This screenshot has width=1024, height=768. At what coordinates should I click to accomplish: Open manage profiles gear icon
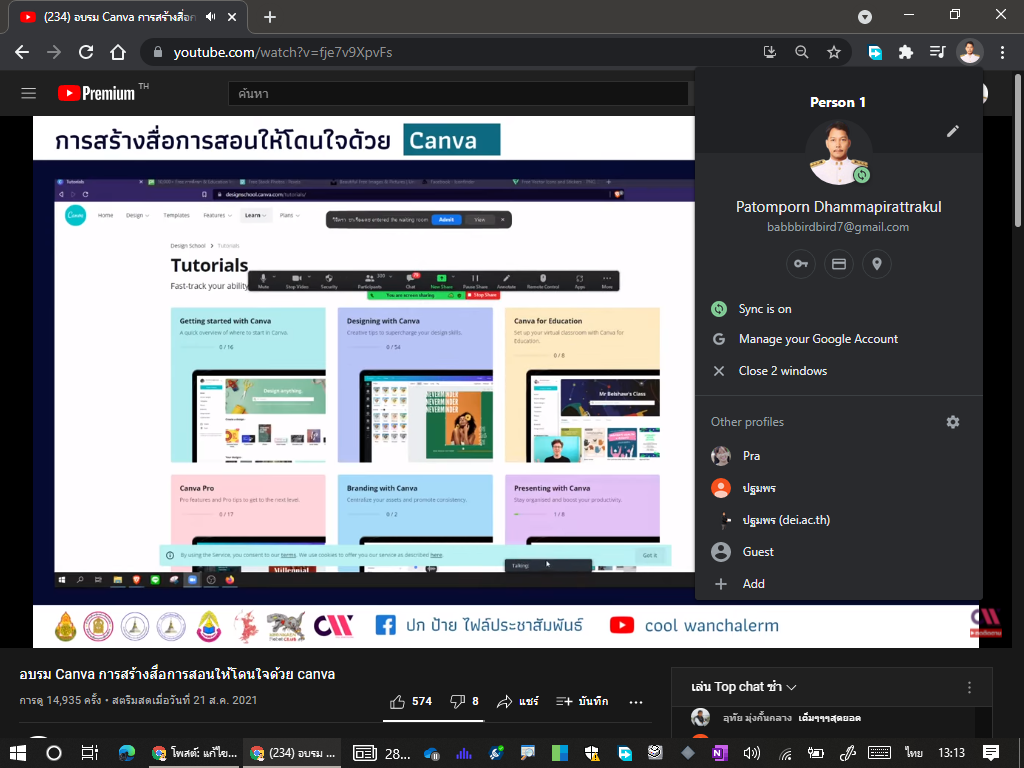[953, 422]
